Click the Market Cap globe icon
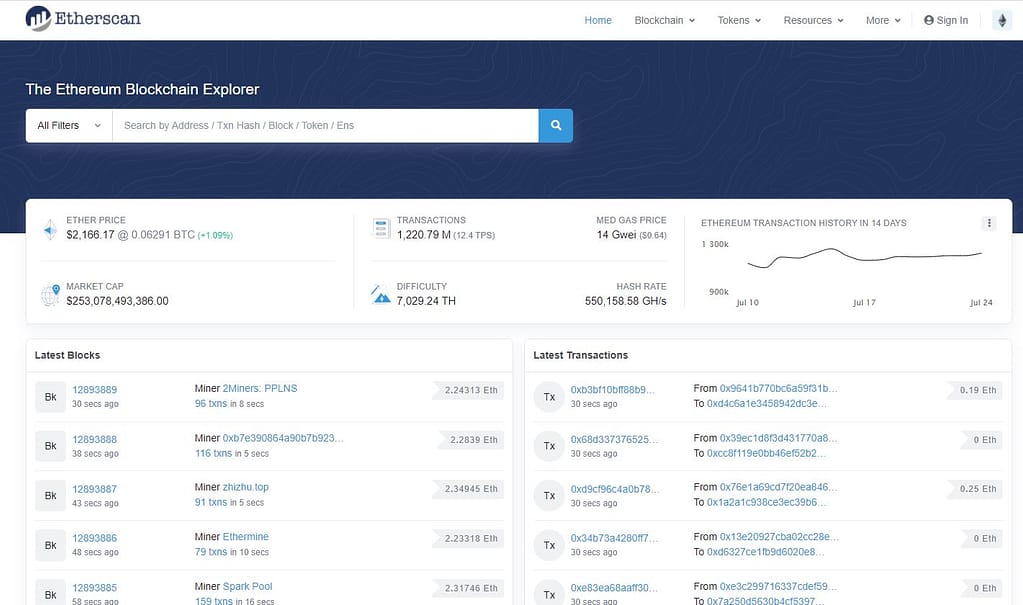The width and height of the screenshot is (1023, 605). [50, 295]
